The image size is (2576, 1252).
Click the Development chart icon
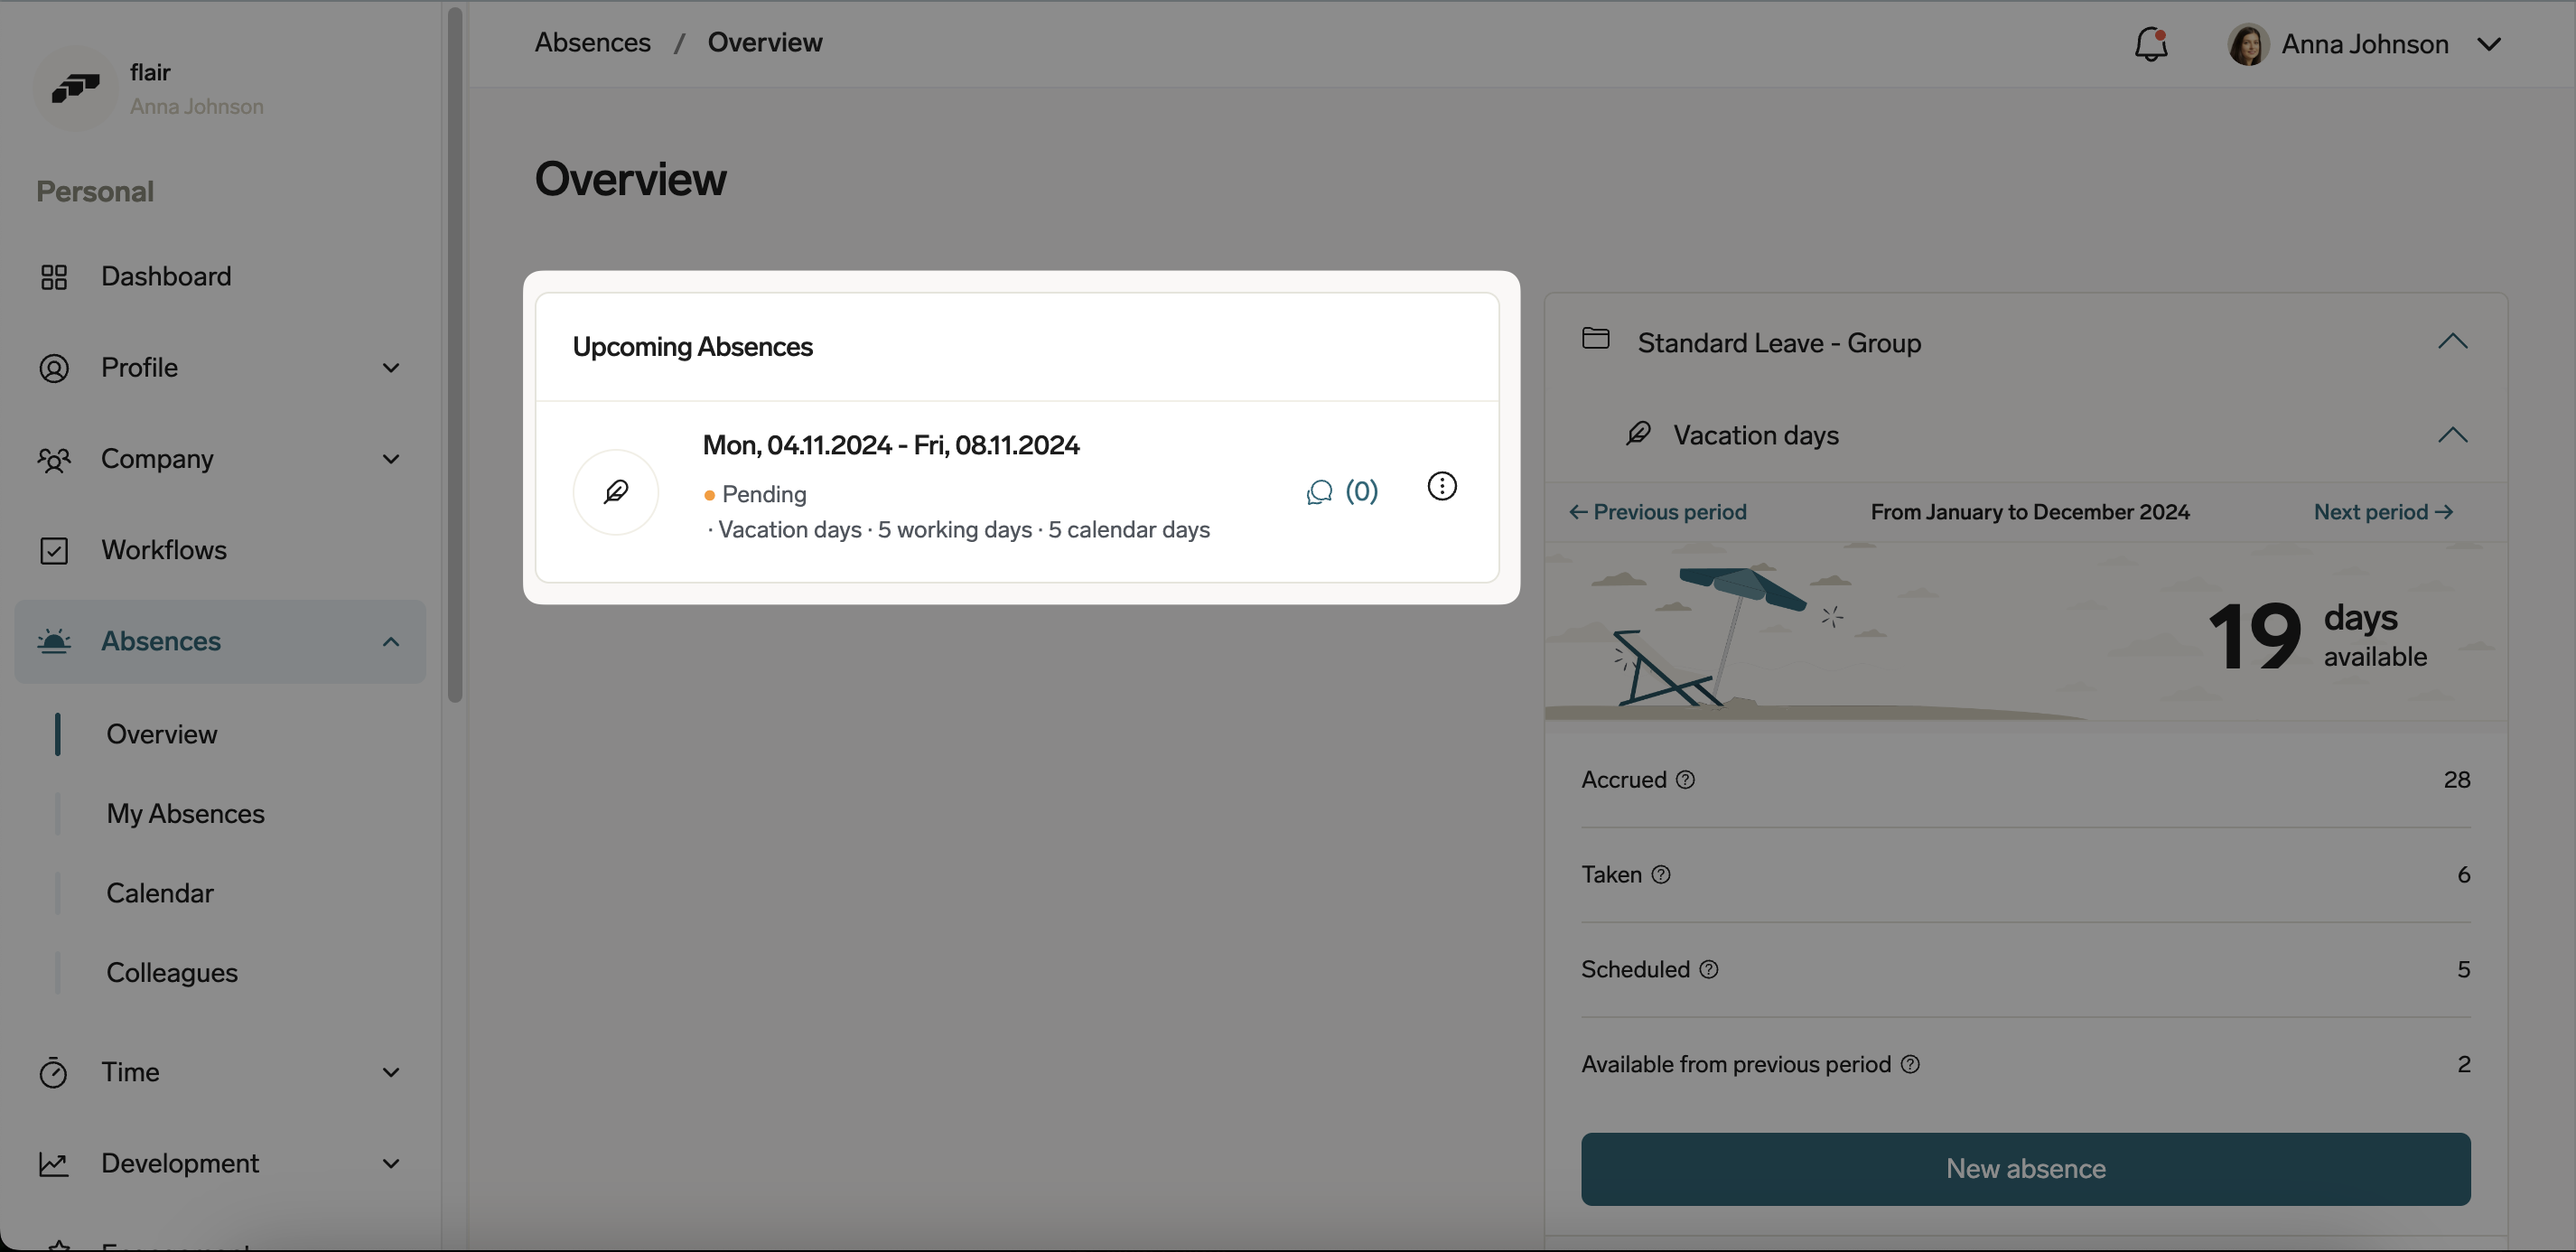[55, 1164]
